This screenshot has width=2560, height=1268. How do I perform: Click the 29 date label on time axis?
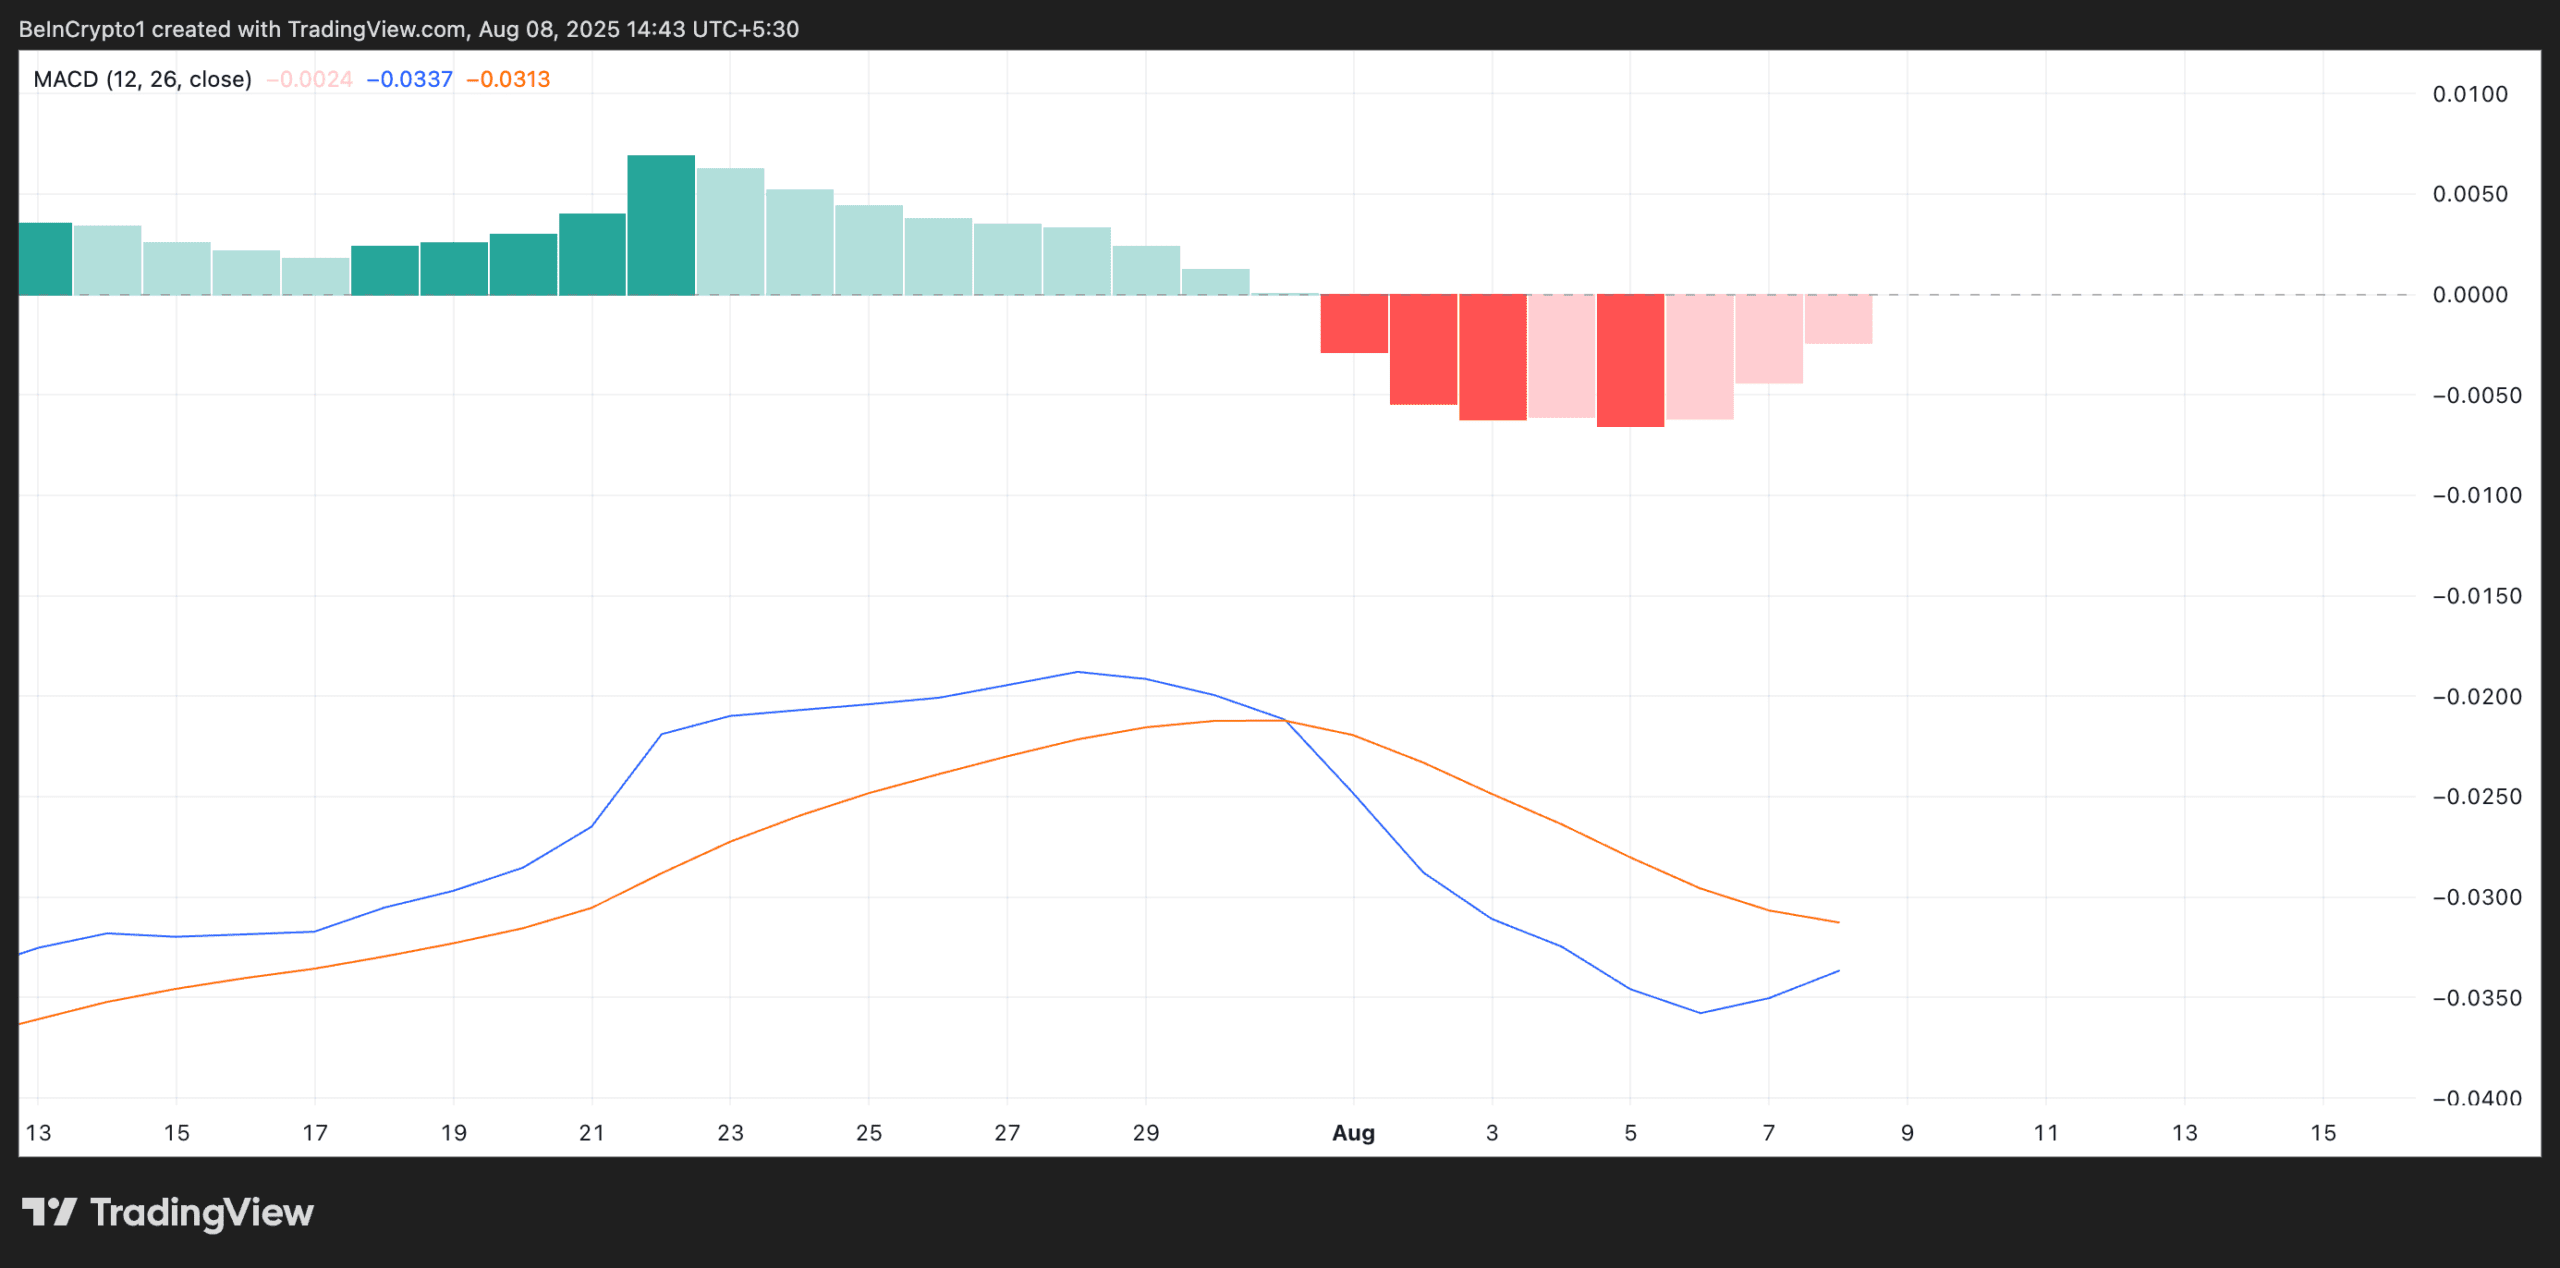[1146, 1133]
